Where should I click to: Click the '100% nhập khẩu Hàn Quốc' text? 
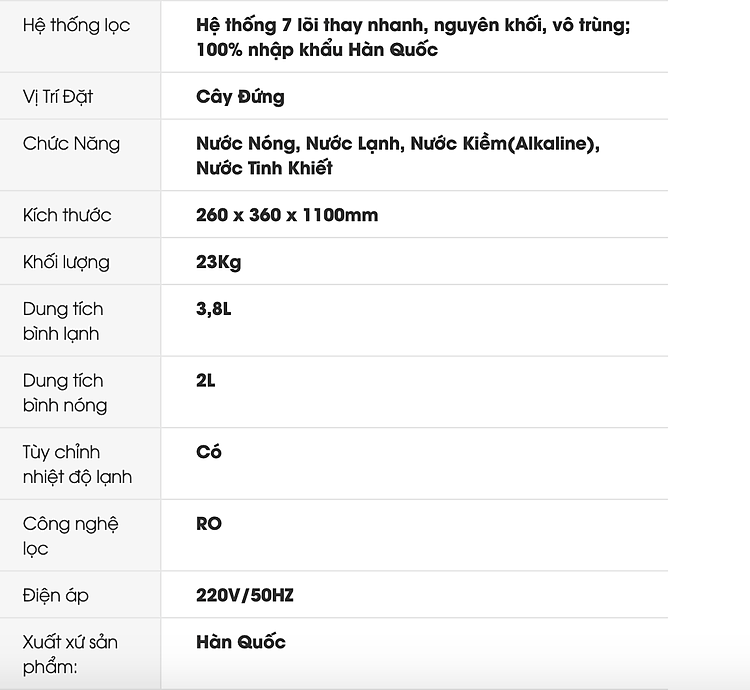[x=317, y=49]
